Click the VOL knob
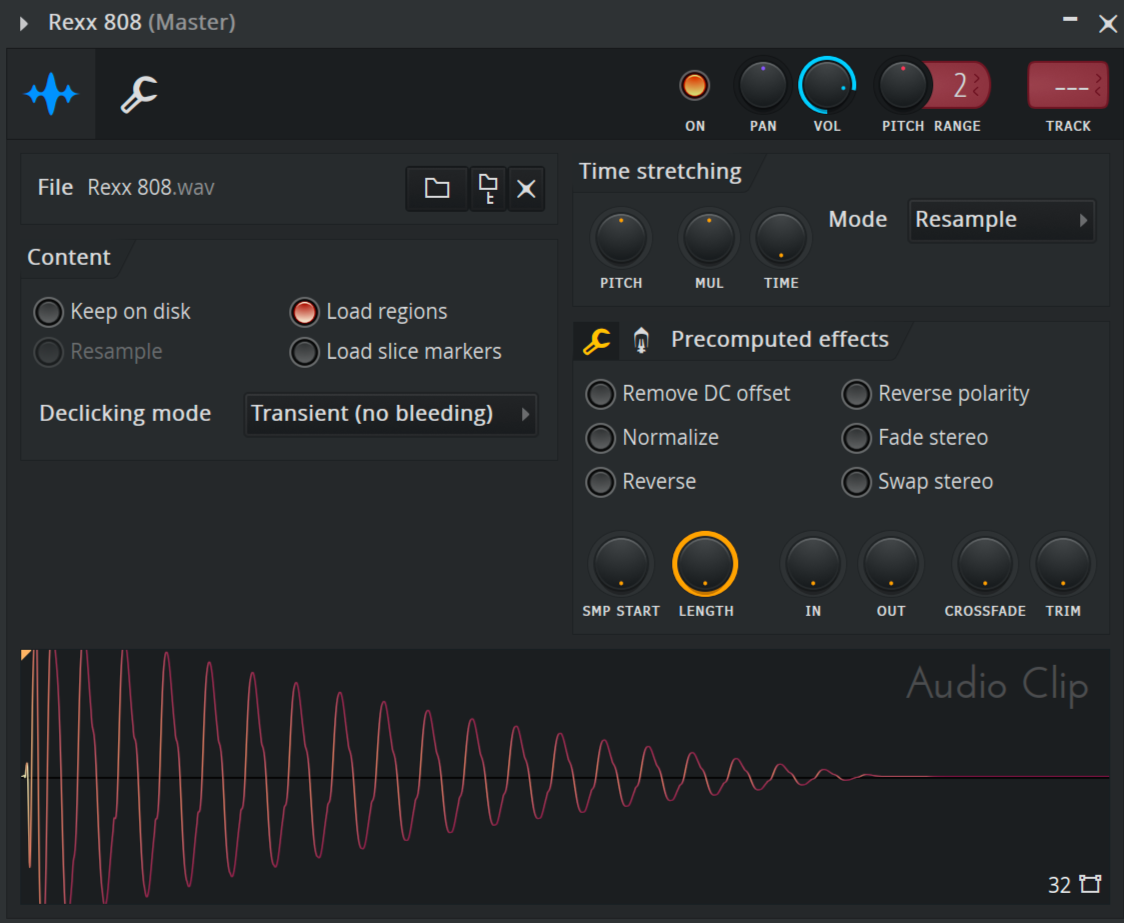This screenshot has width=1124, height=923. tap(826, 86)
